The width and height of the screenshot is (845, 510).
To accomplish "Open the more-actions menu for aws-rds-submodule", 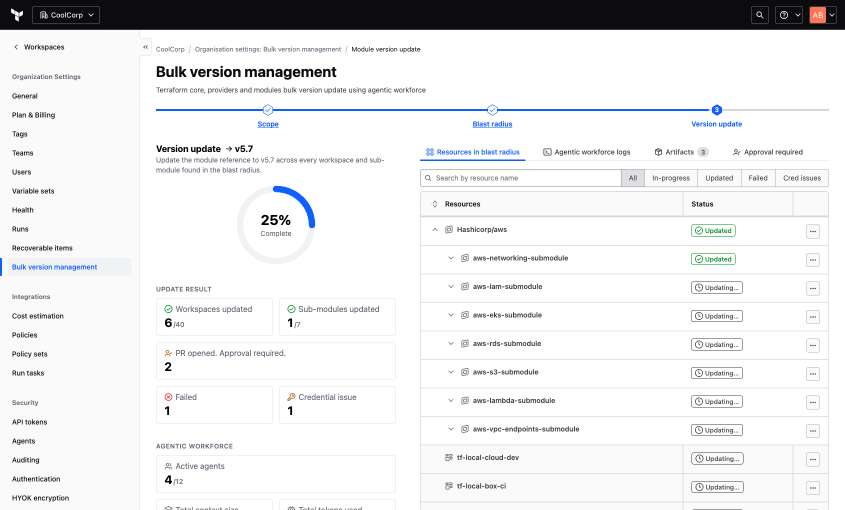I will 813,346.
